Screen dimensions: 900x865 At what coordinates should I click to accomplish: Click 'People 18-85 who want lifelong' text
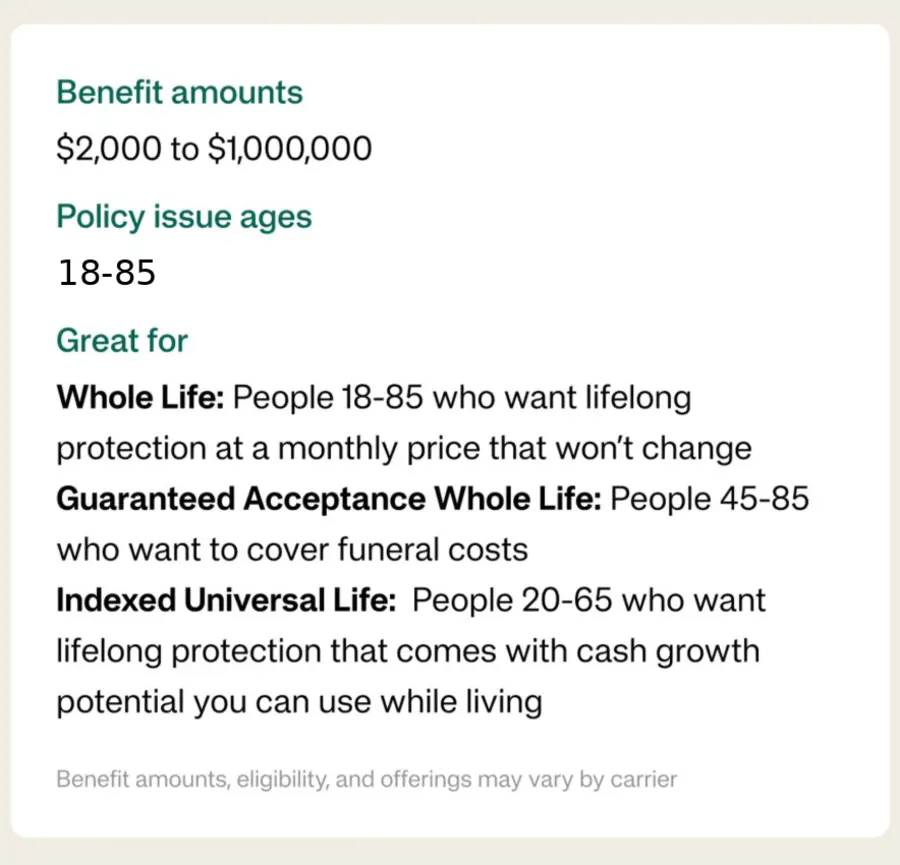tap(462, 398)
